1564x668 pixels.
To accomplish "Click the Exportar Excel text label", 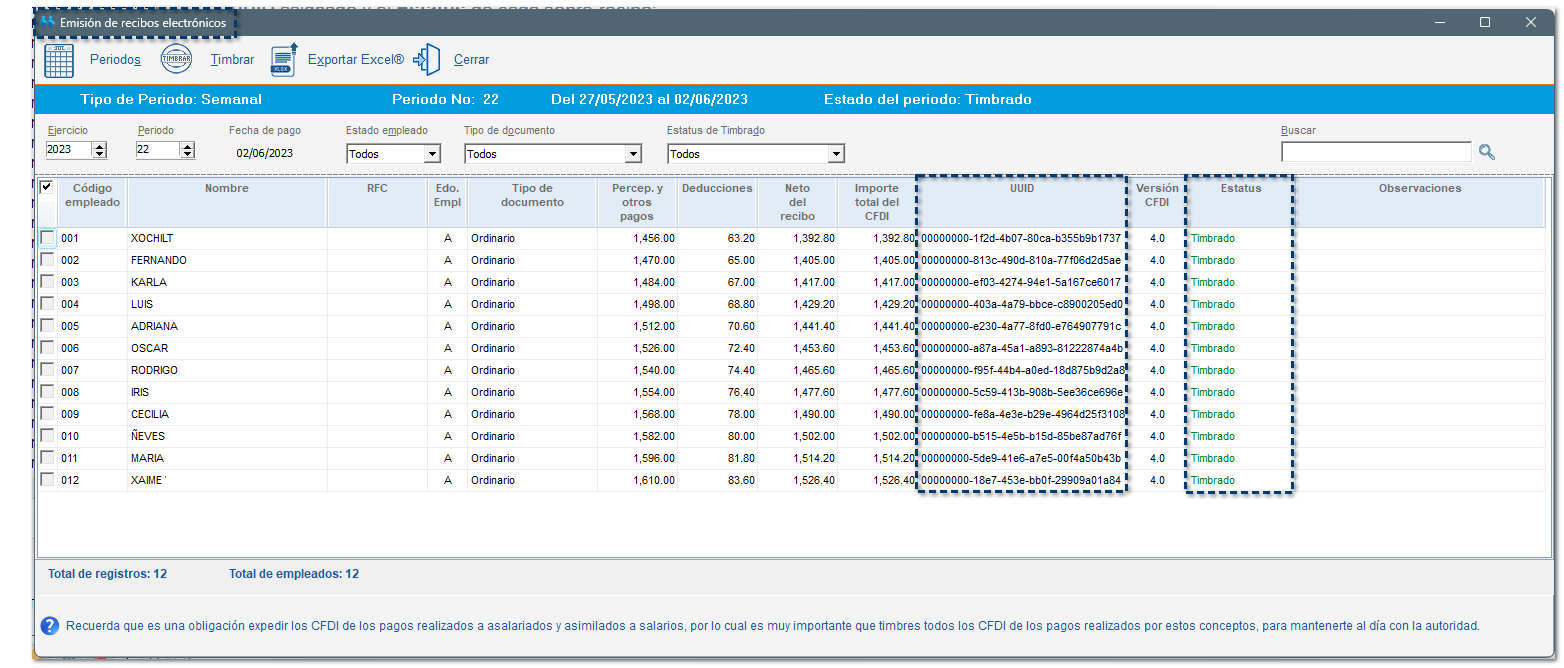I will [355, 60].
